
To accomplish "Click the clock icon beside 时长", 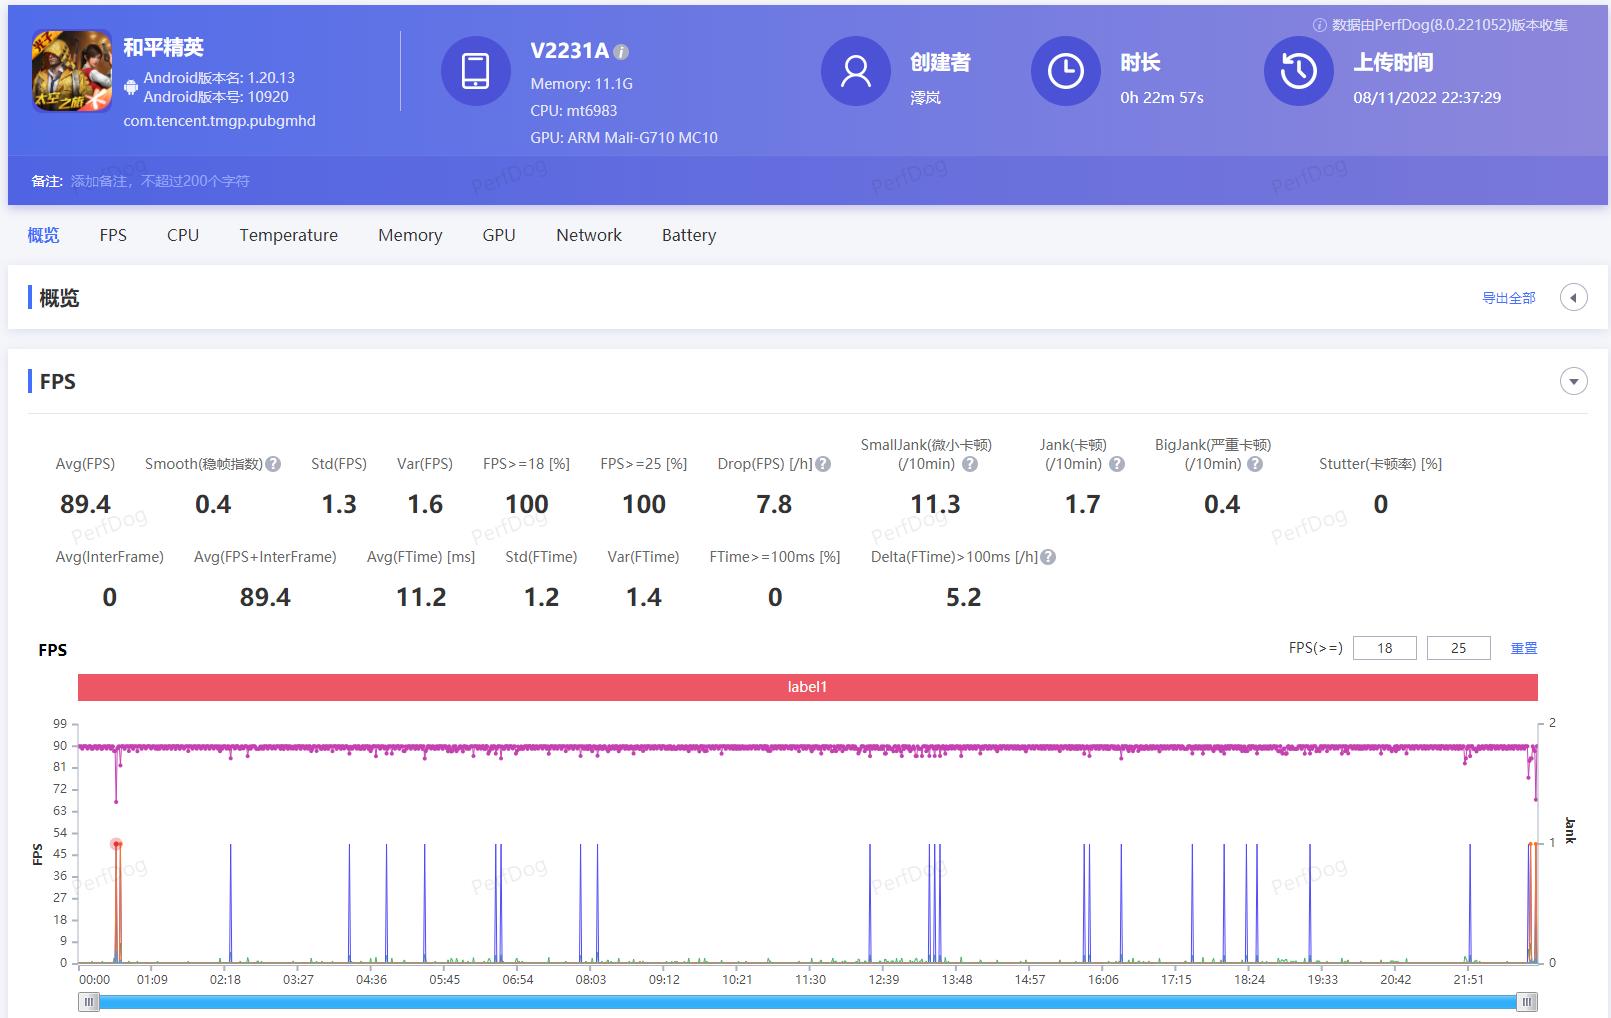I will point(1066,71).
